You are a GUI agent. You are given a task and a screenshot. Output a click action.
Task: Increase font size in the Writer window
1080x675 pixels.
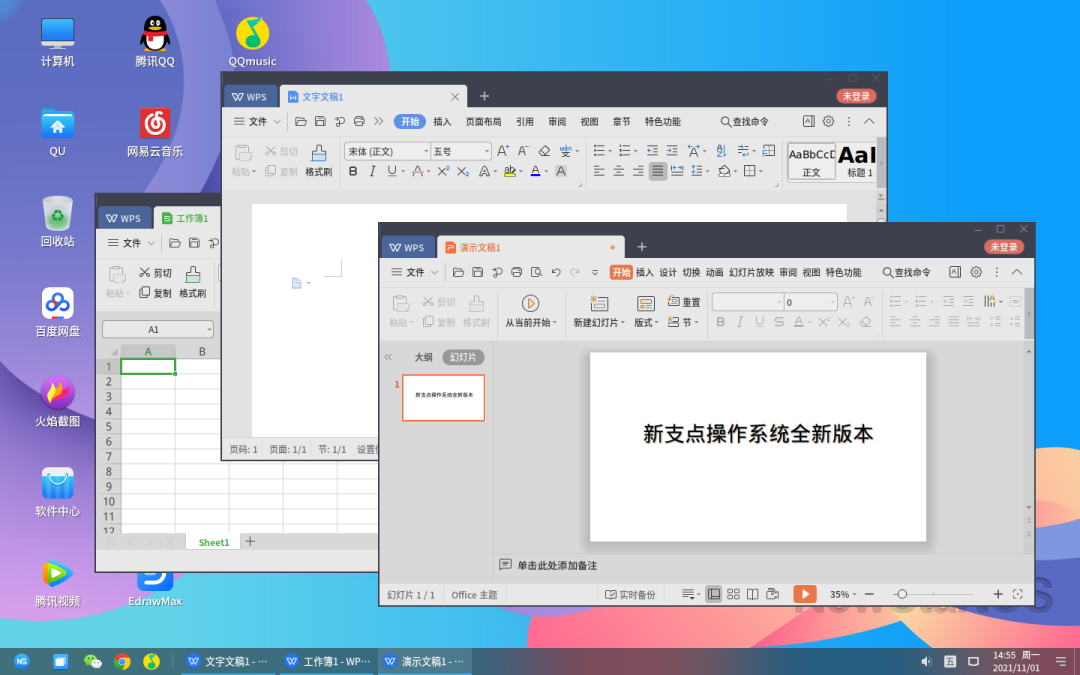point(503,151)
